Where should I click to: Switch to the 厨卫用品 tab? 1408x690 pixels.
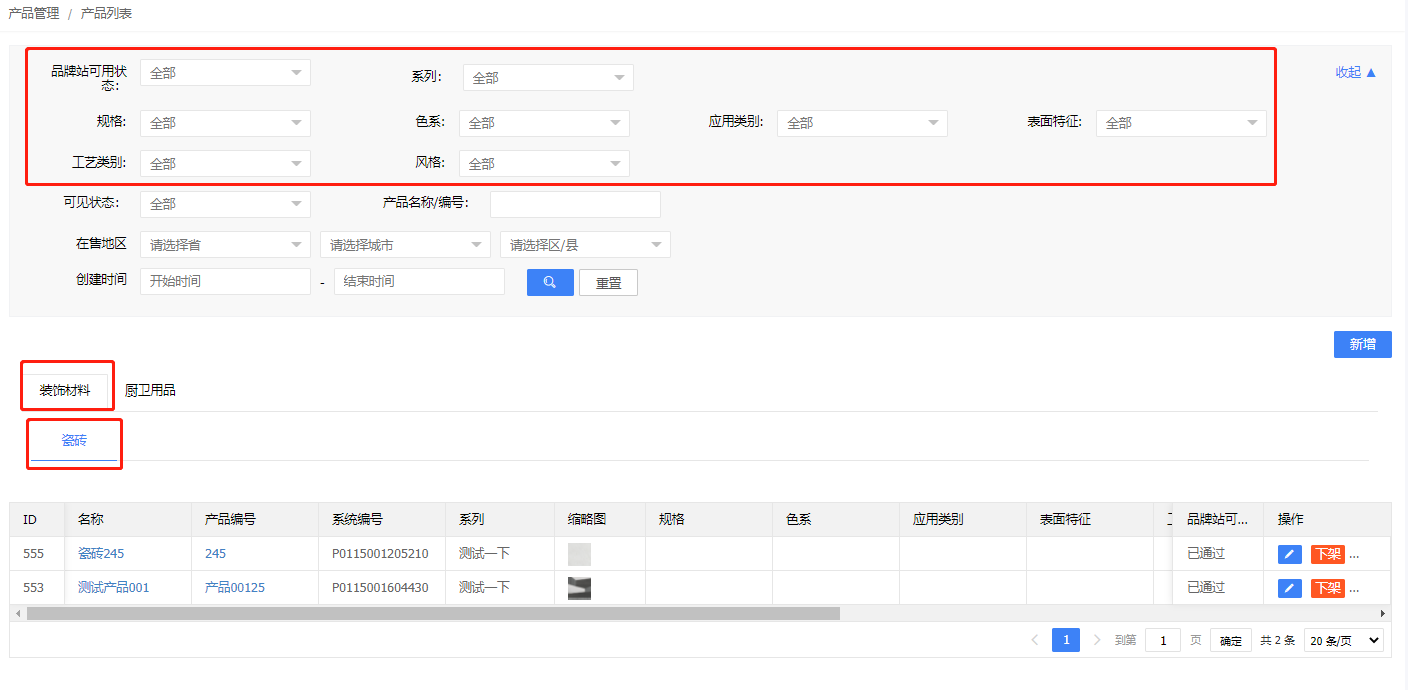coord(150,390)
